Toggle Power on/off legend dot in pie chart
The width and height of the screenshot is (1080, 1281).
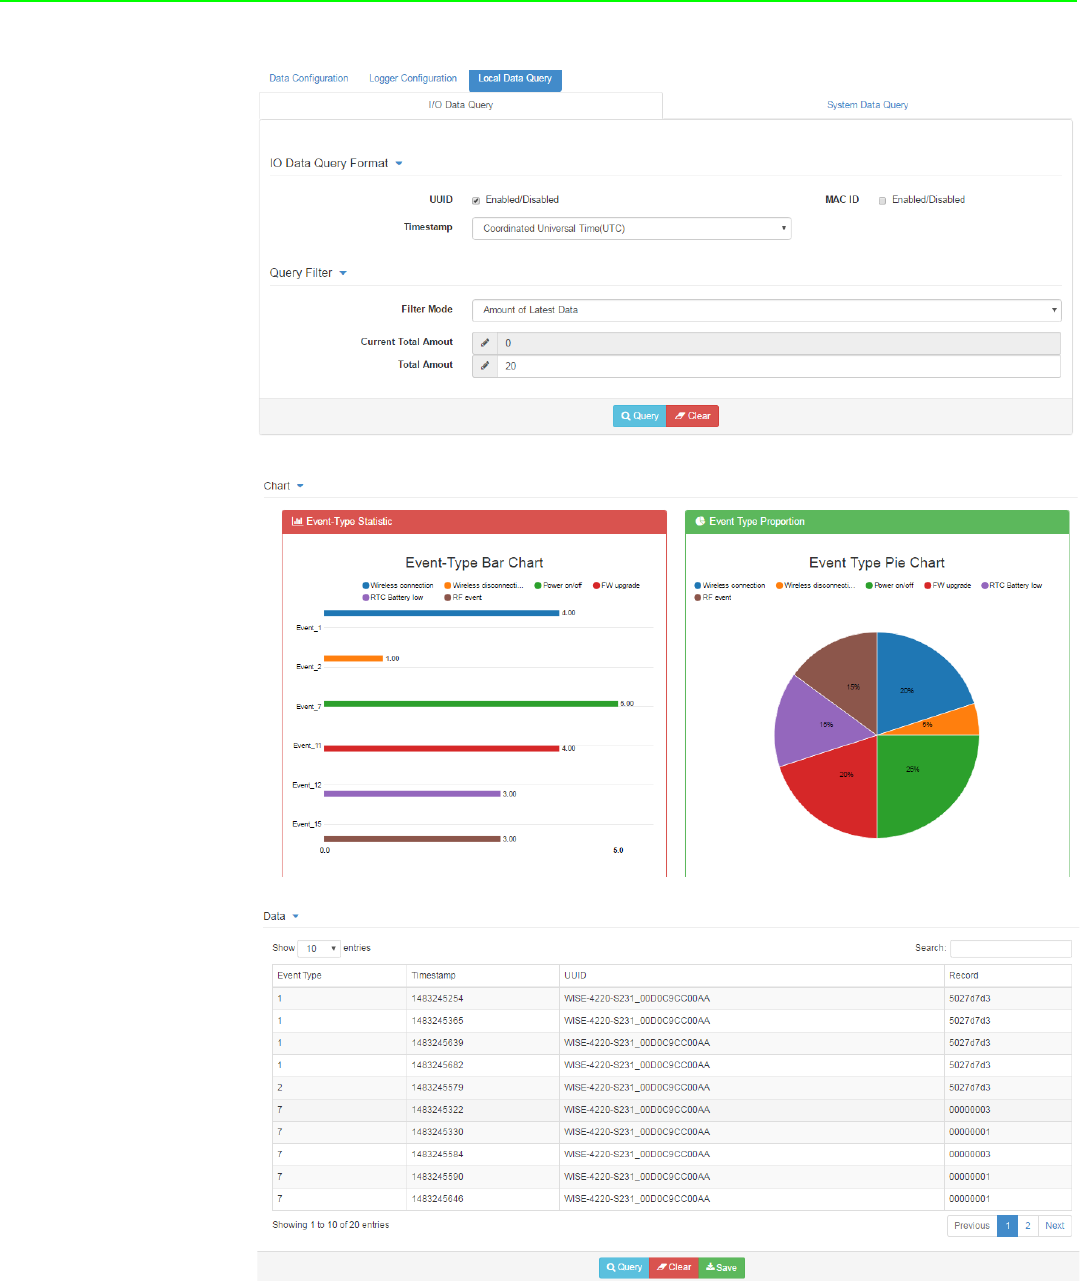click(870, 586)
